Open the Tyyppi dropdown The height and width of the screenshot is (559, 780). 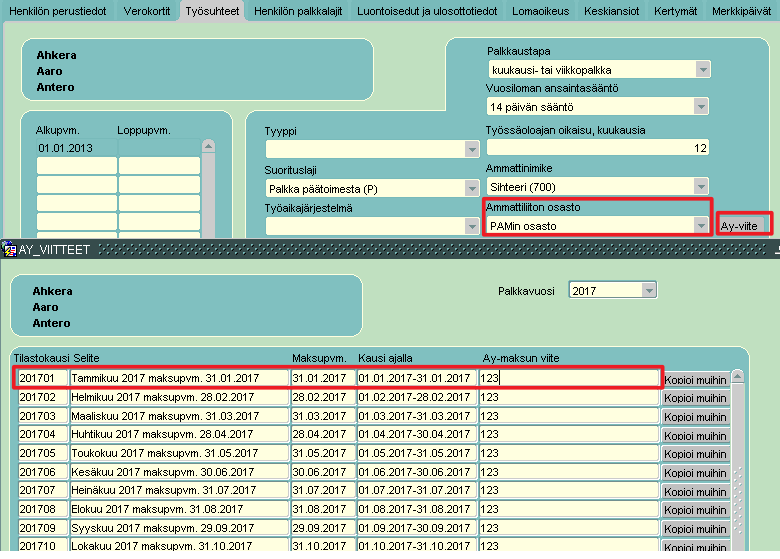coord(472,149)
